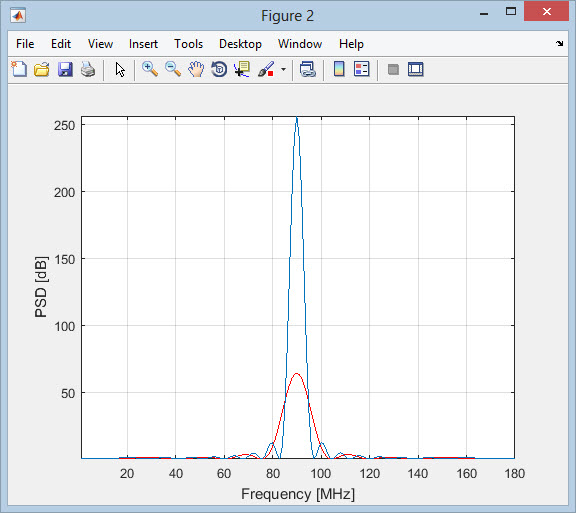This screenshot has width=576, height=513.
Task: Toggle the Data Cursor tool
Action: 242,69
